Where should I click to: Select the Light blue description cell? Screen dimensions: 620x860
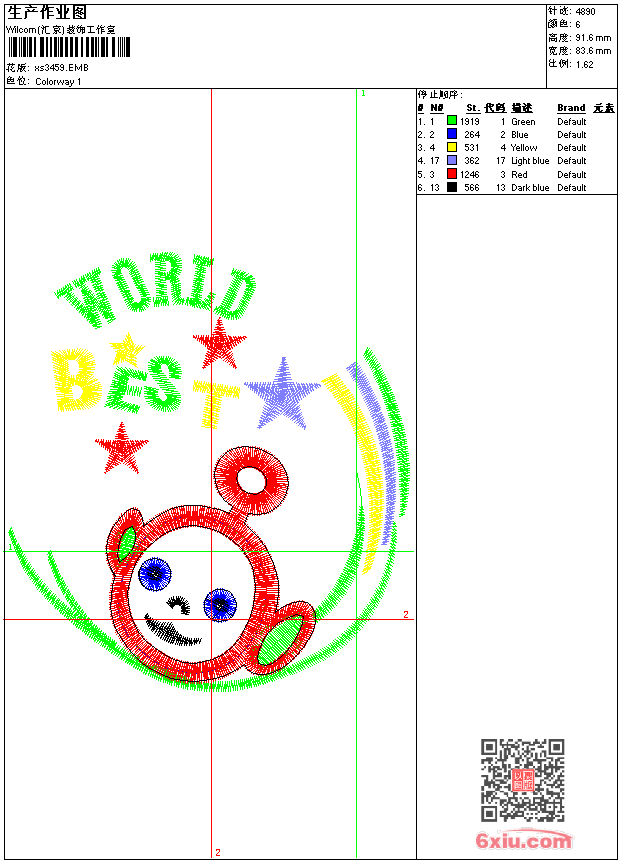click(530, 161)
